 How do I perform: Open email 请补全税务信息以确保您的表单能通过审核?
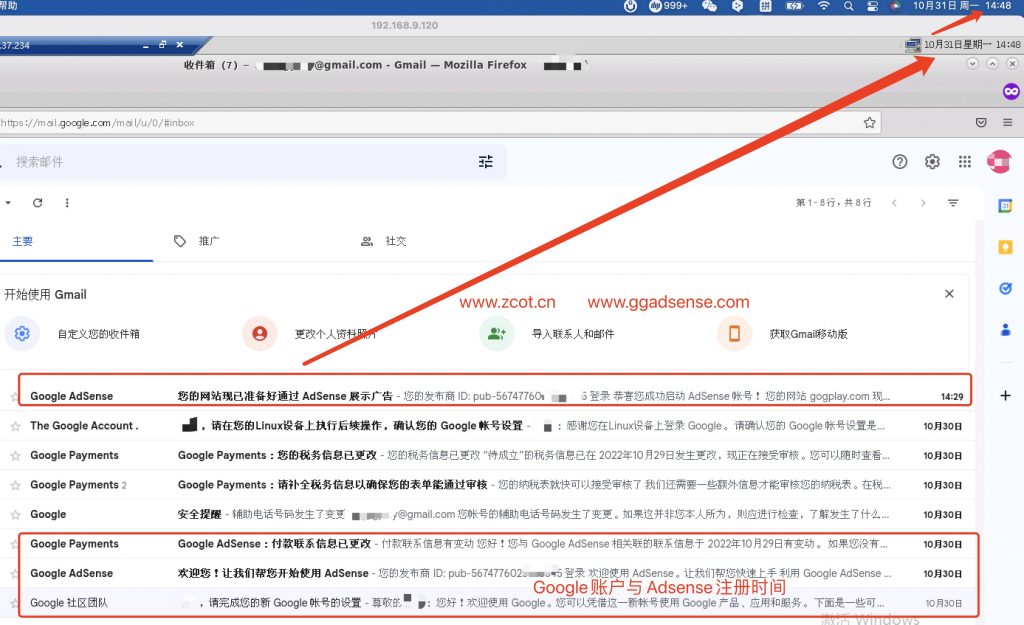pos(485,485)
